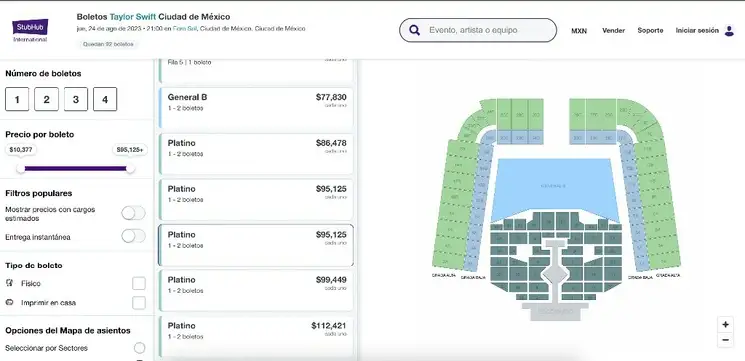The width and height of the screenshot is (745, 361).
Task: Zoom in on the seat map
Action: pos(725,325)
